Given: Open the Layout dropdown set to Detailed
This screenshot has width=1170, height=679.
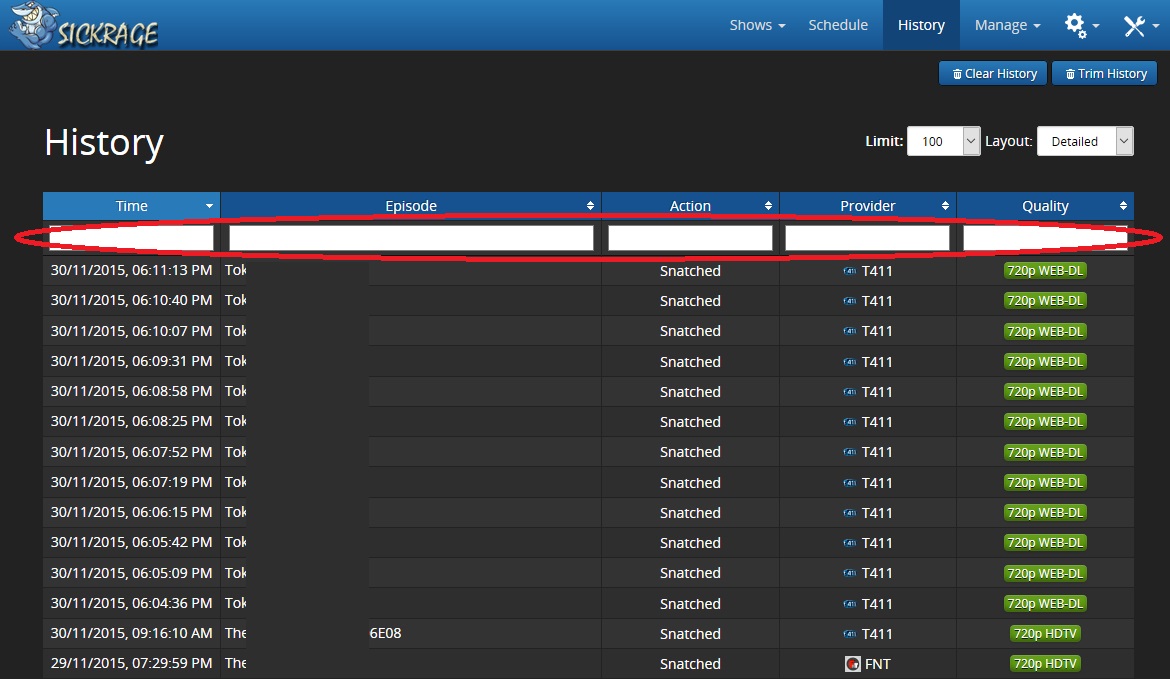Looking at the screenshot, I should 1085,141.
